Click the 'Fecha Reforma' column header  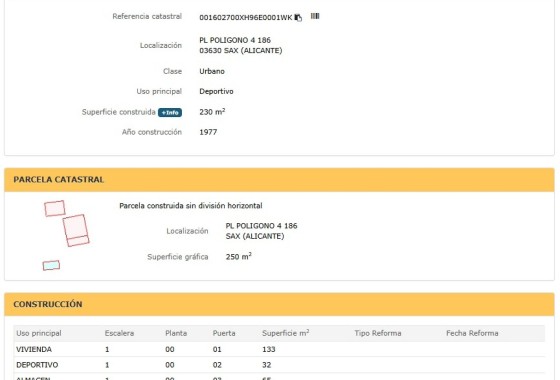pyautogui.click(x=472, y=333)
